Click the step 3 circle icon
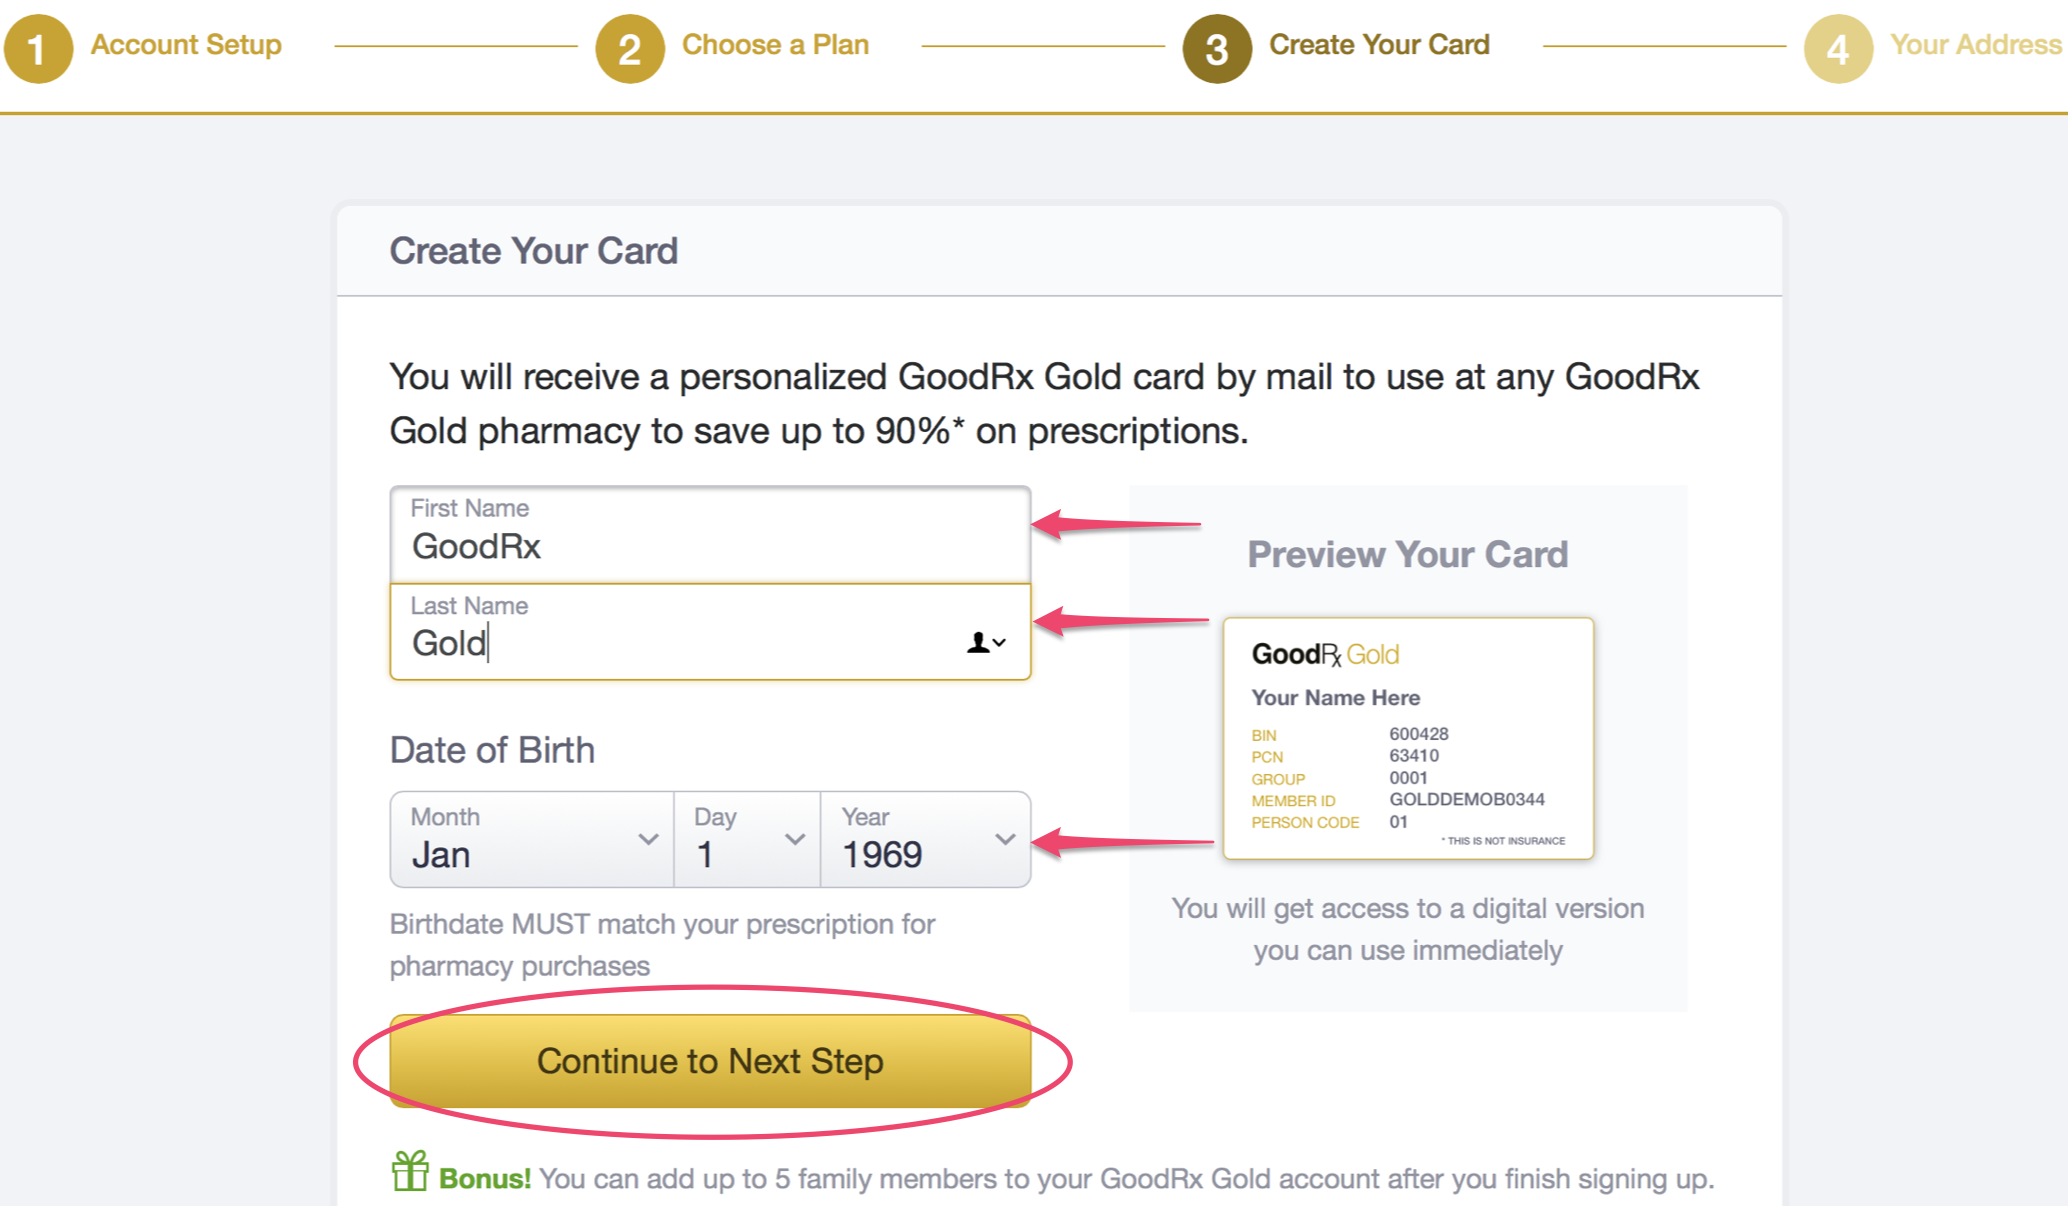This screenshot has height=1206, width=2068. pos(1217,48)
